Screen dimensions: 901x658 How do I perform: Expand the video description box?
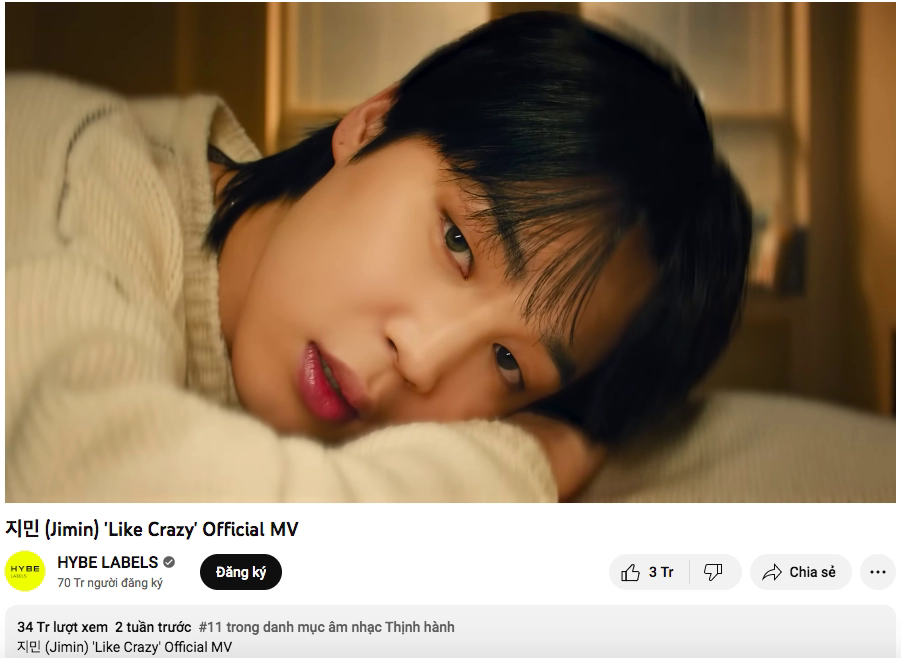[x=450, y=632]
